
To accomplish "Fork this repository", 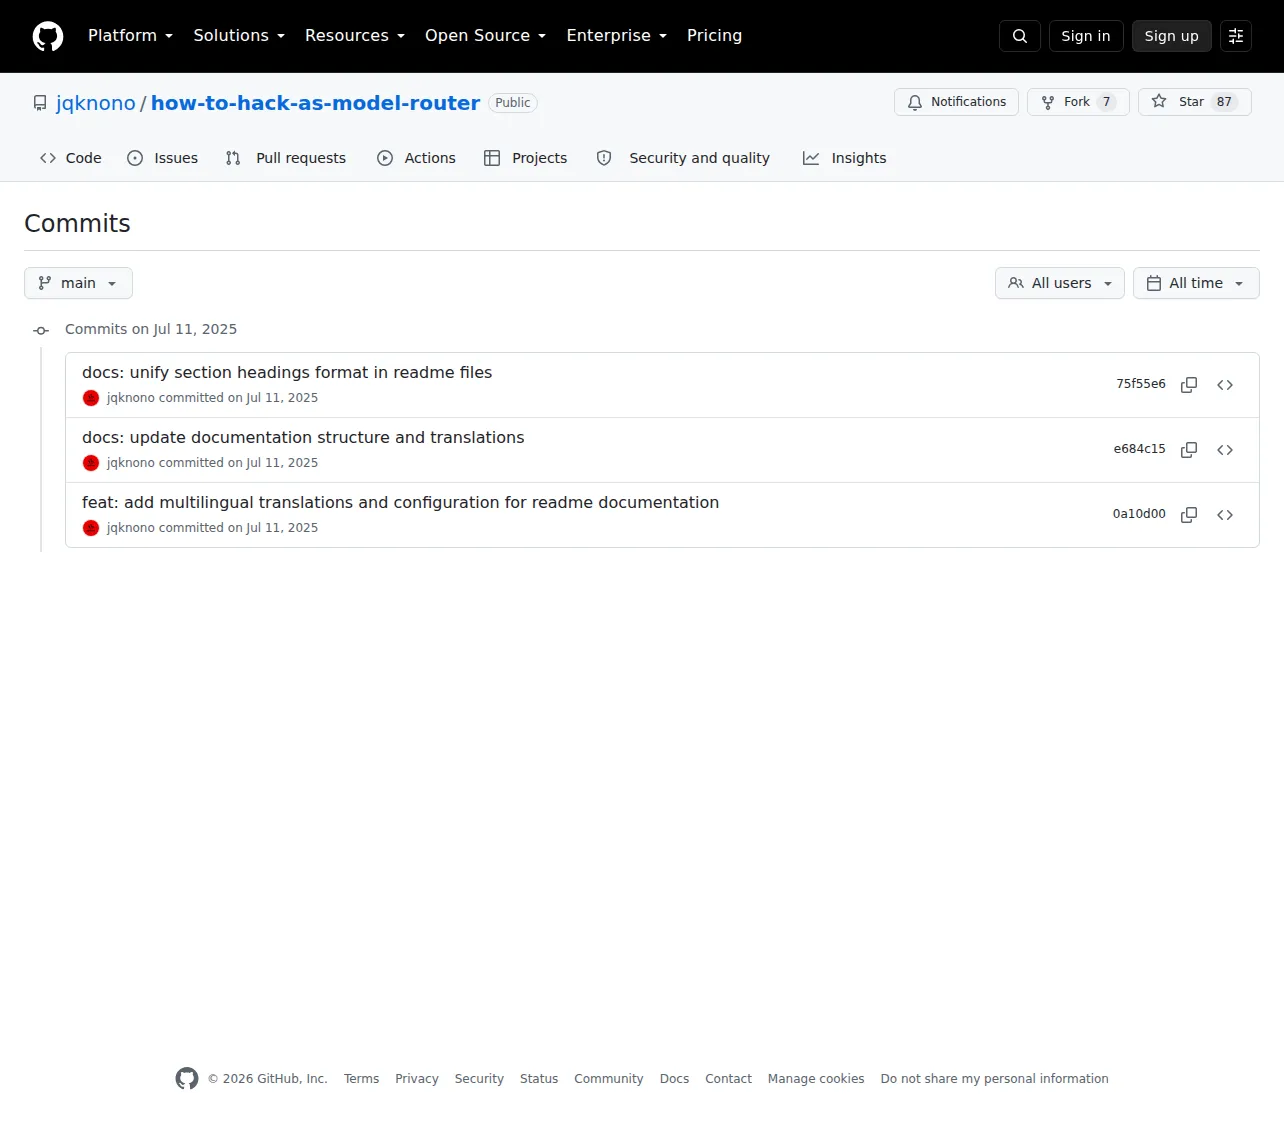I will point(1078,102).
